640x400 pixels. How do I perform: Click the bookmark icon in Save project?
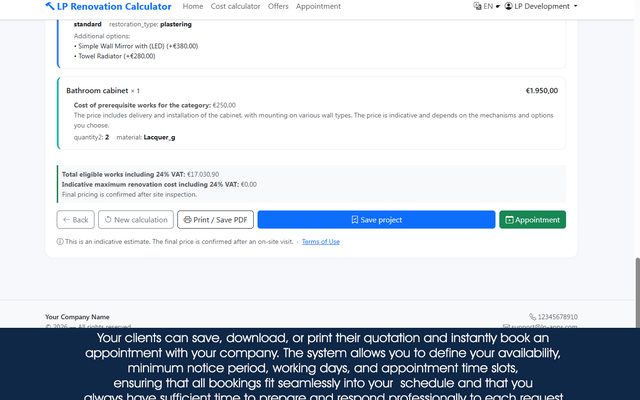[x=355, y=220]
